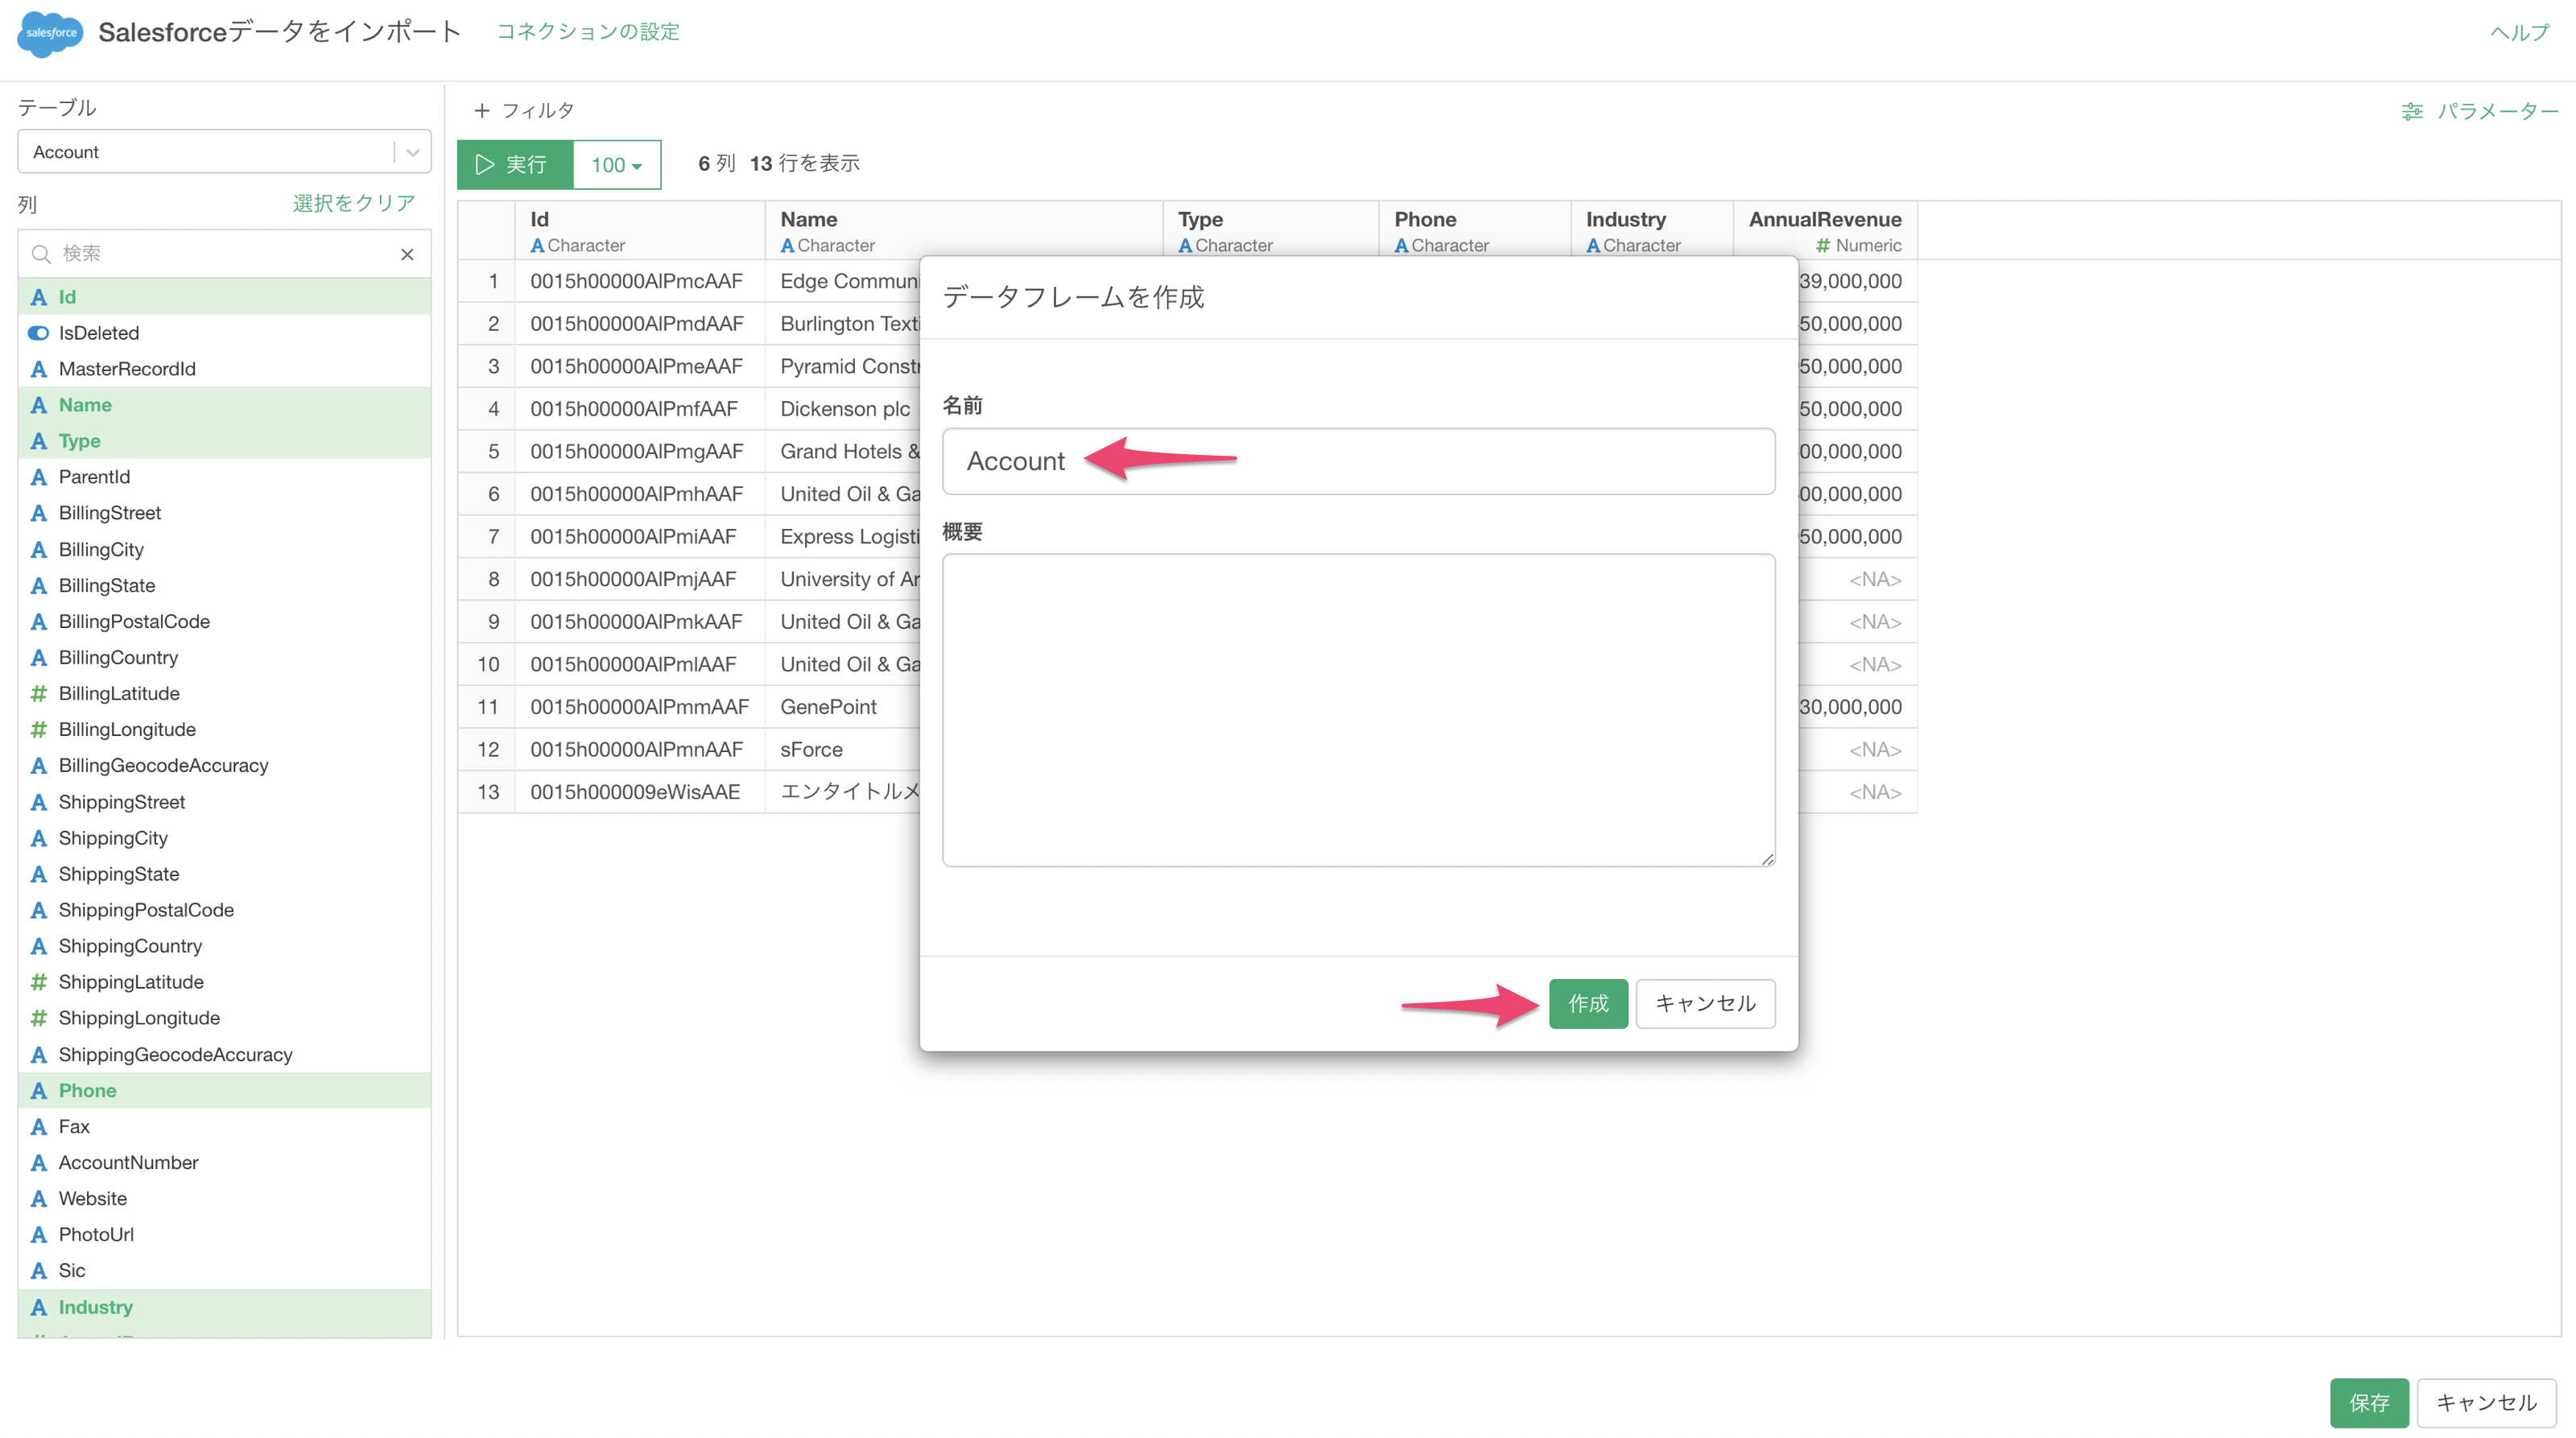Deselect the Phone column in list

point(225,1090)
